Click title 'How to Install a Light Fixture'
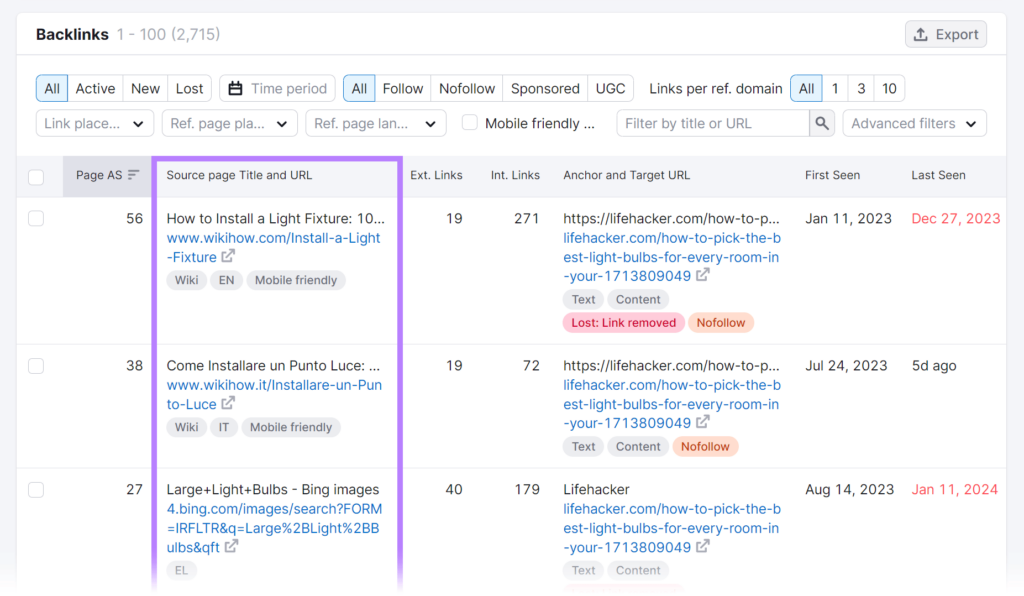This screenshot has width=1024, height=596. pyautogui.click(x=276, y=219)
